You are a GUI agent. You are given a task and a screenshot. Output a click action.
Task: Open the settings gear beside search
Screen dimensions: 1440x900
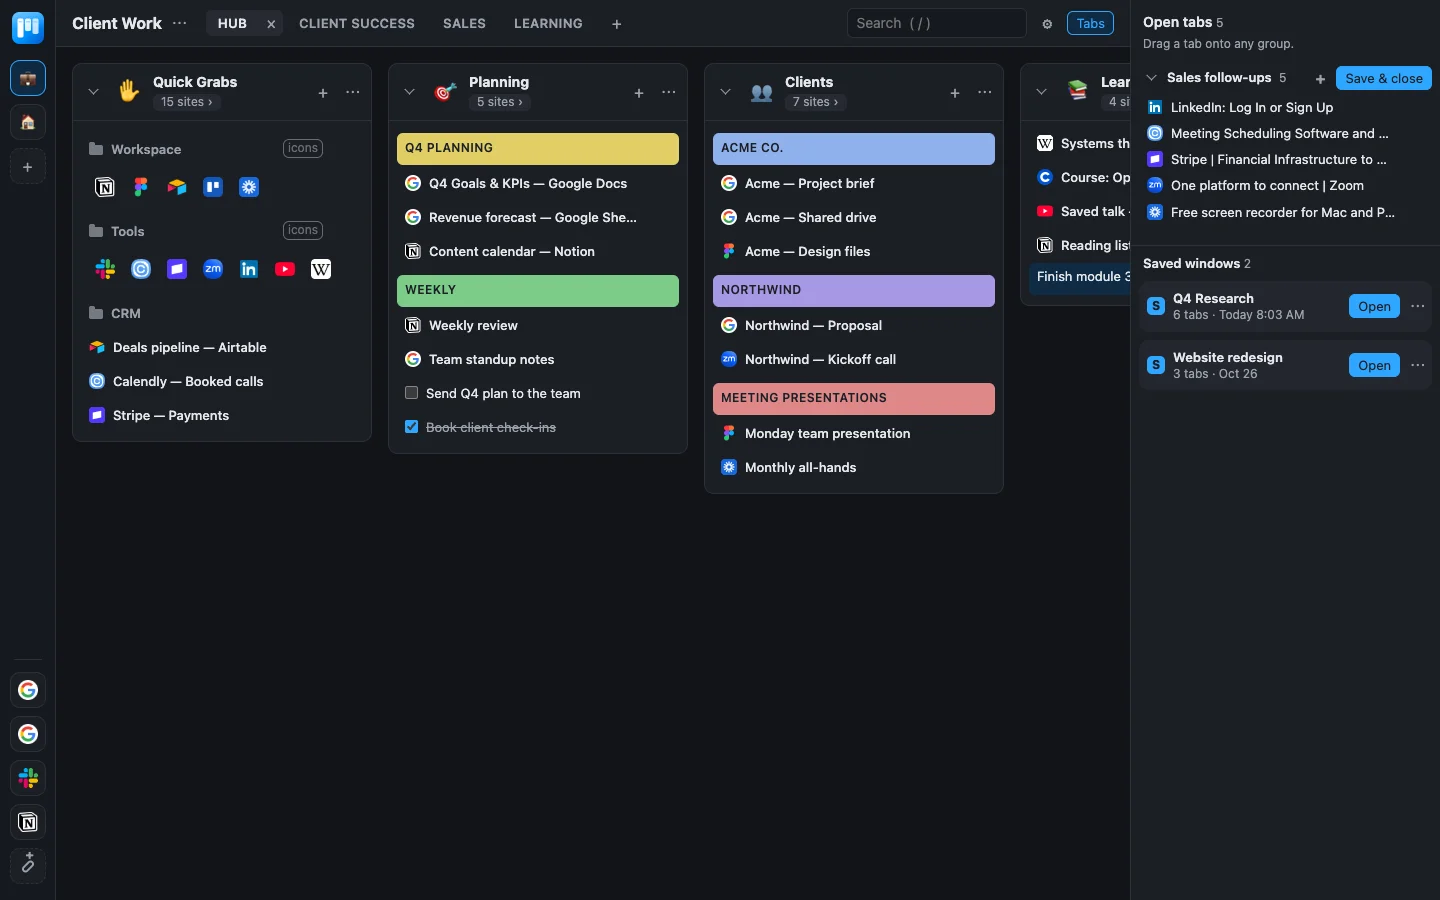(1047, 24)
